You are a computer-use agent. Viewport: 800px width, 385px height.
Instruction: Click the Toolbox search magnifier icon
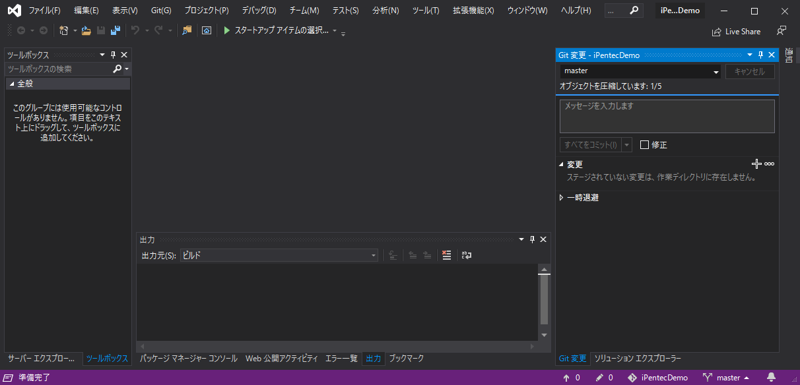(x=117, y=69)
